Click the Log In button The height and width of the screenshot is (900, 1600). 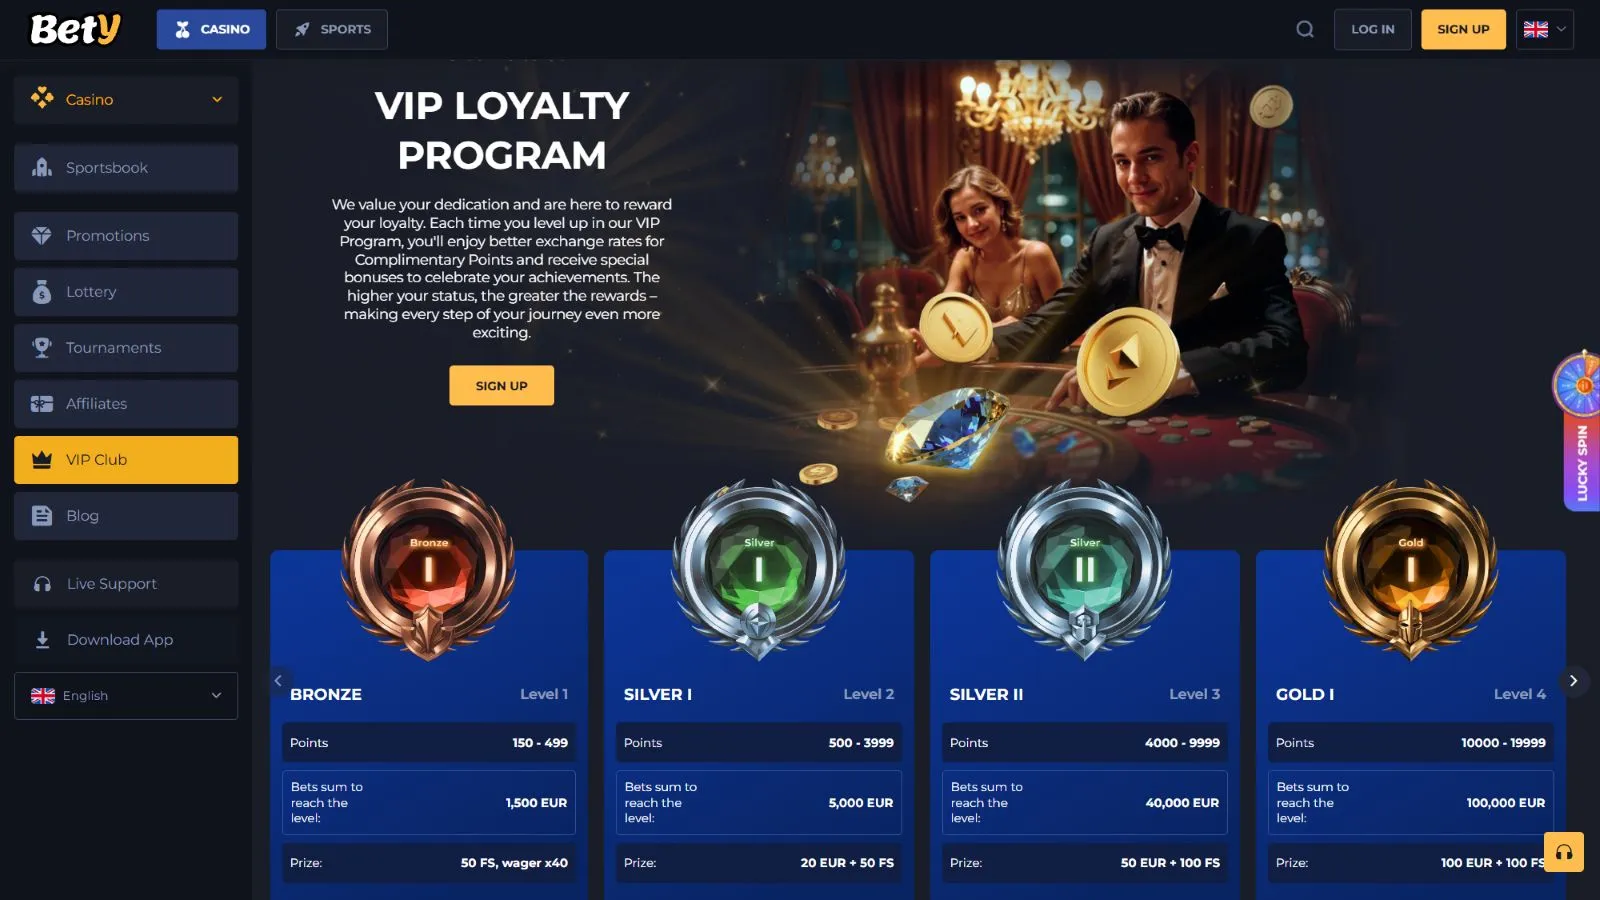(1372, 29)
